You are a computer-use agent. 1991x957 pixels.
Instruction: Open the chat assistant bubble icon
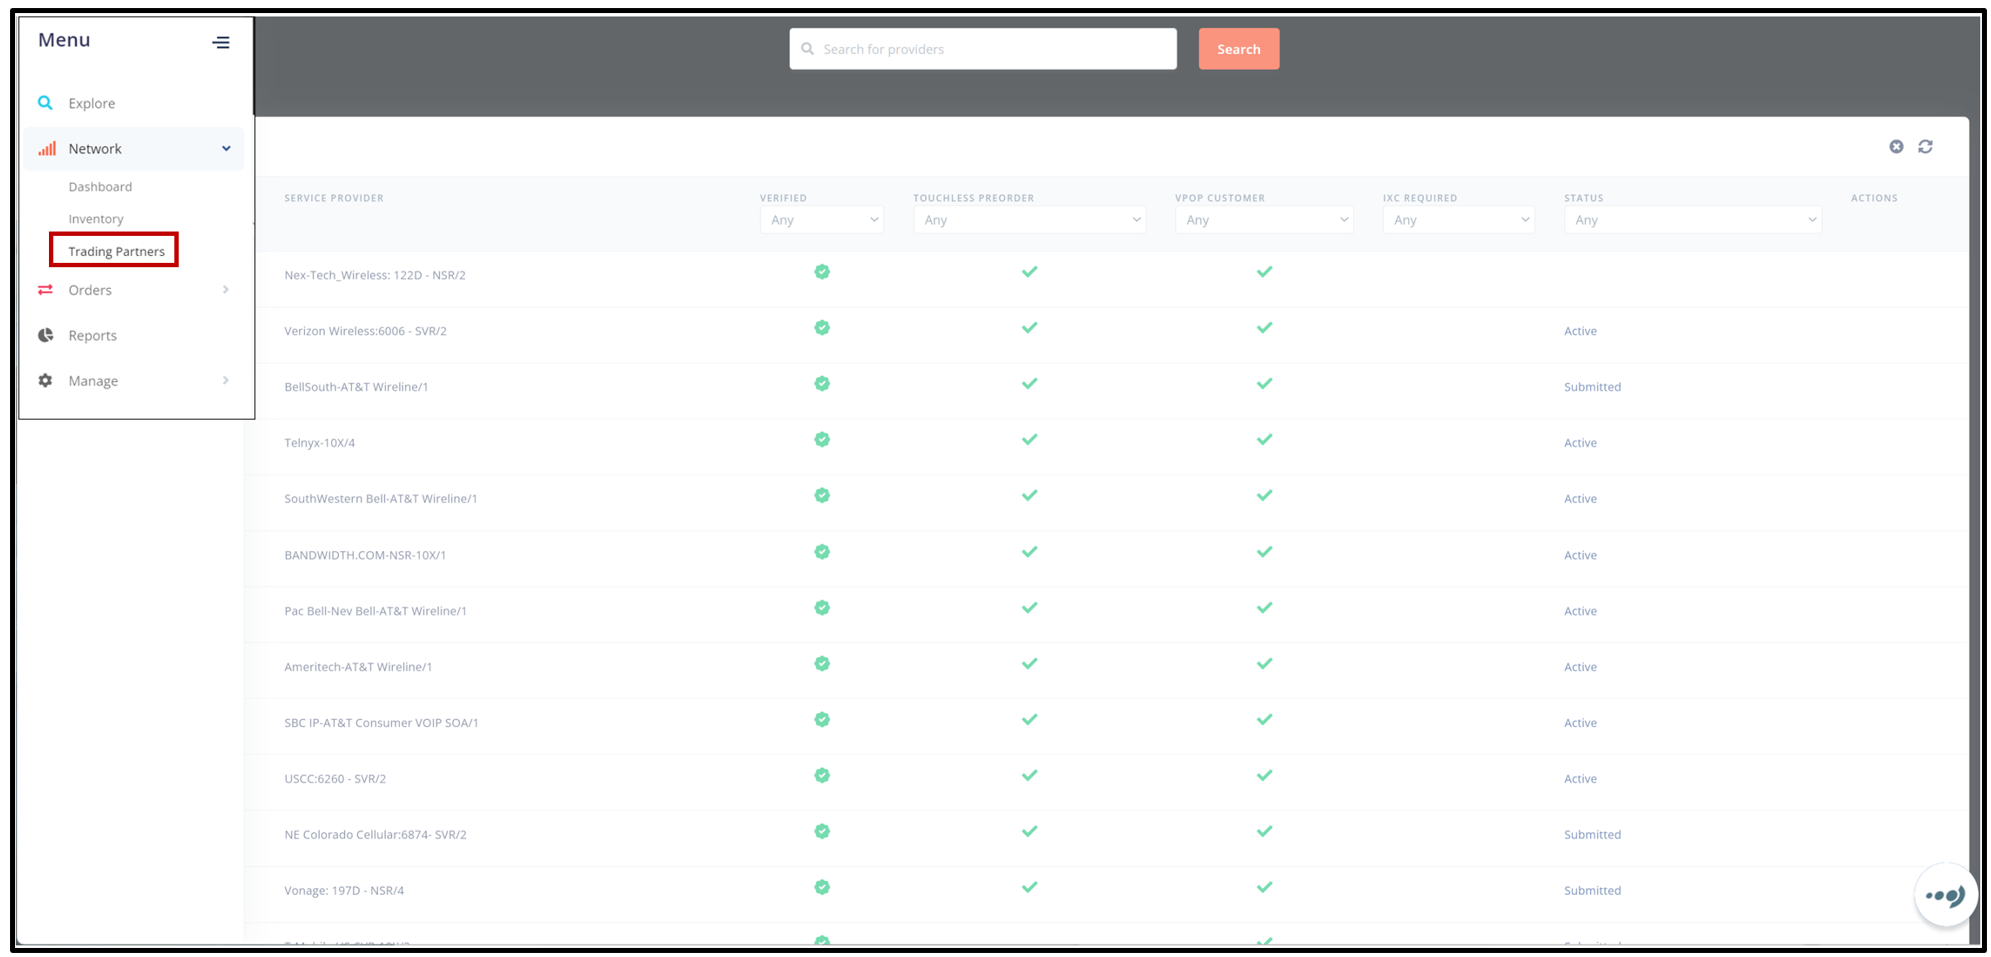coord(1945,895)
